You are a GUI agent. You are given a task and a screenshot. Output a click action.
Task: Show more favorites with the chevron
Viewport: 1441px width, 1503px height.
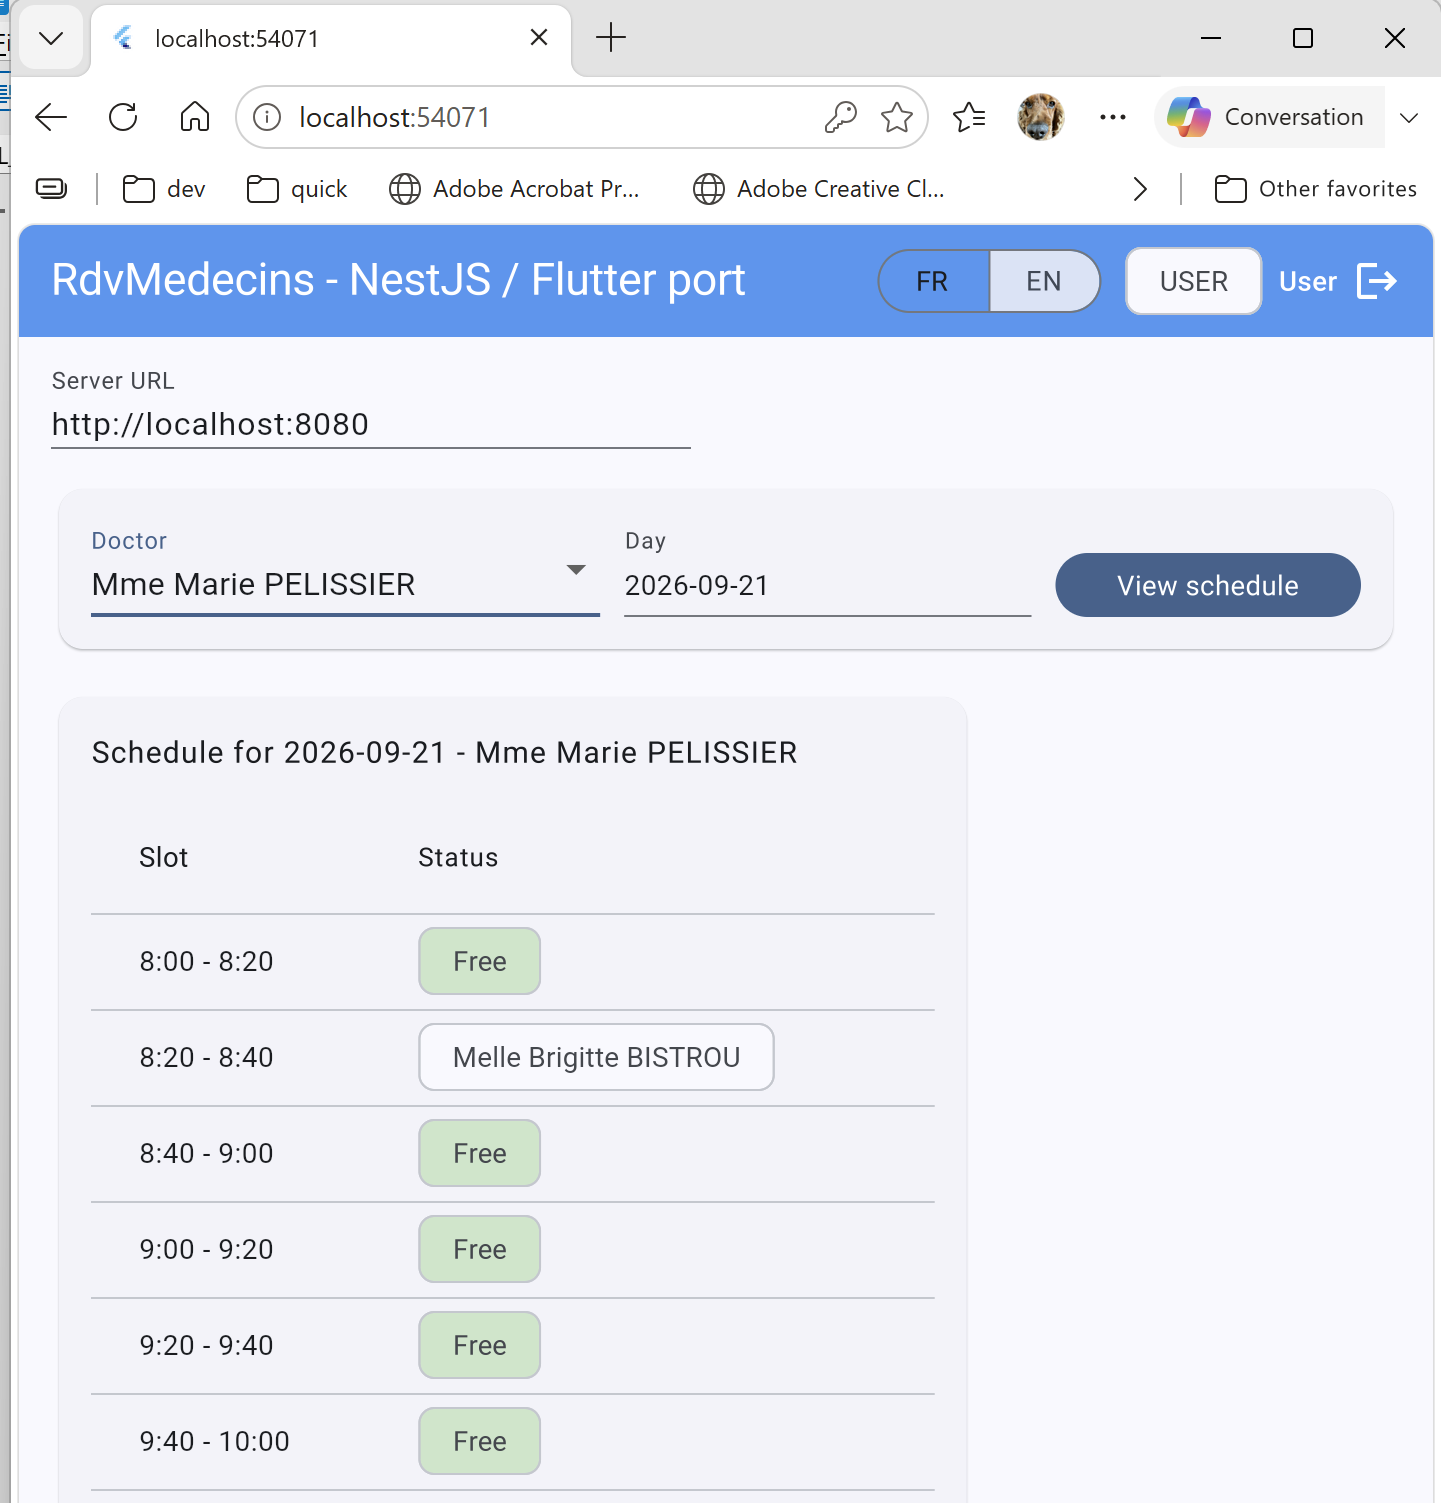pyautogui.click(x=1140, y=189)
